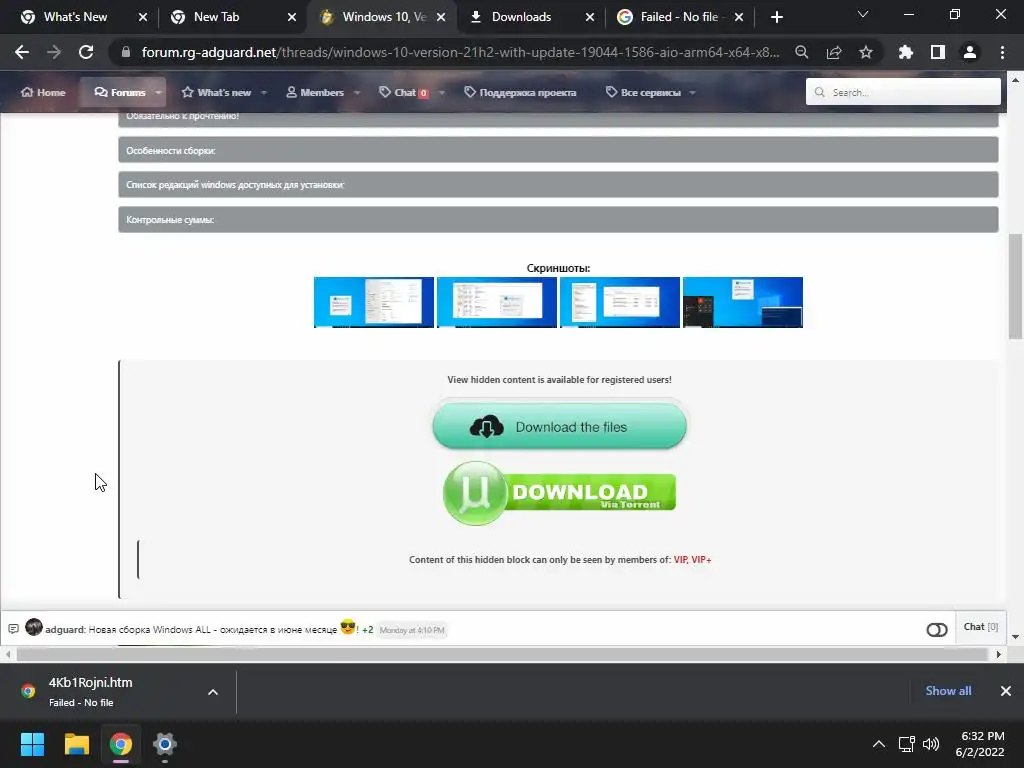The width and height of the screenshot is (1024, 768).
Task: Share this page using the share icon
Action: click(834, 52)
